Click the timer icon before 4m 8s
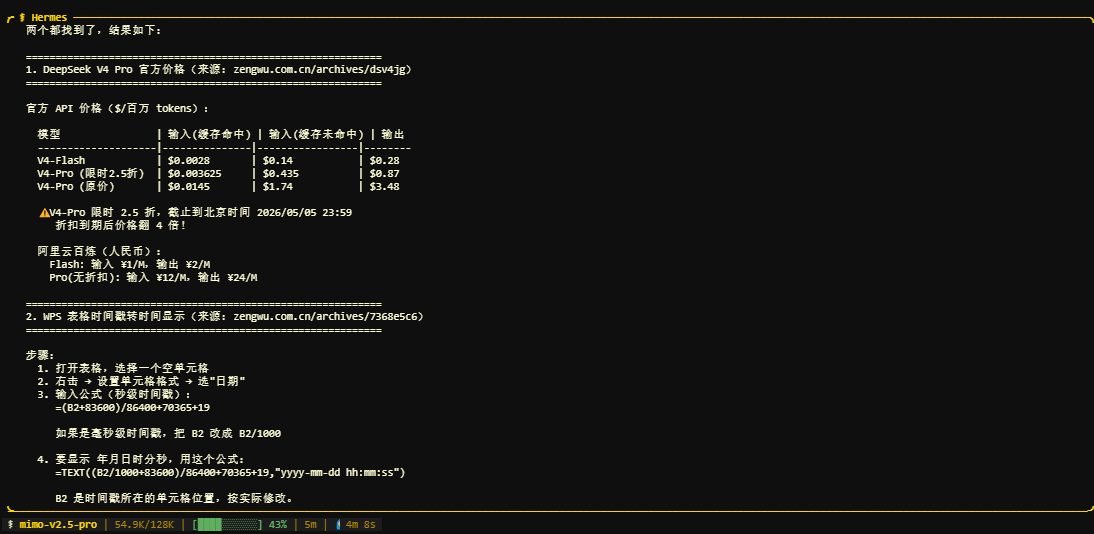The width and height of the screenshot is (1094, 534). point(338,524)
